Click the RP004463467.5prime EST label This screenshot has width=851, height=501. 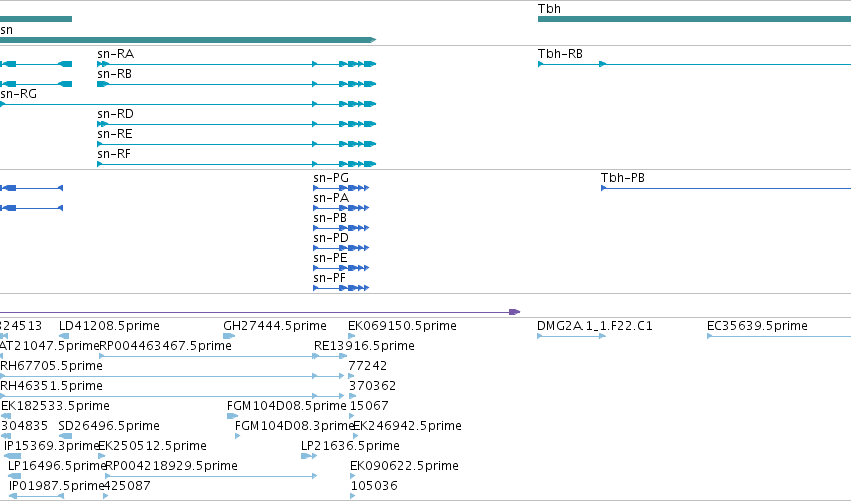[x=166, y=346]
